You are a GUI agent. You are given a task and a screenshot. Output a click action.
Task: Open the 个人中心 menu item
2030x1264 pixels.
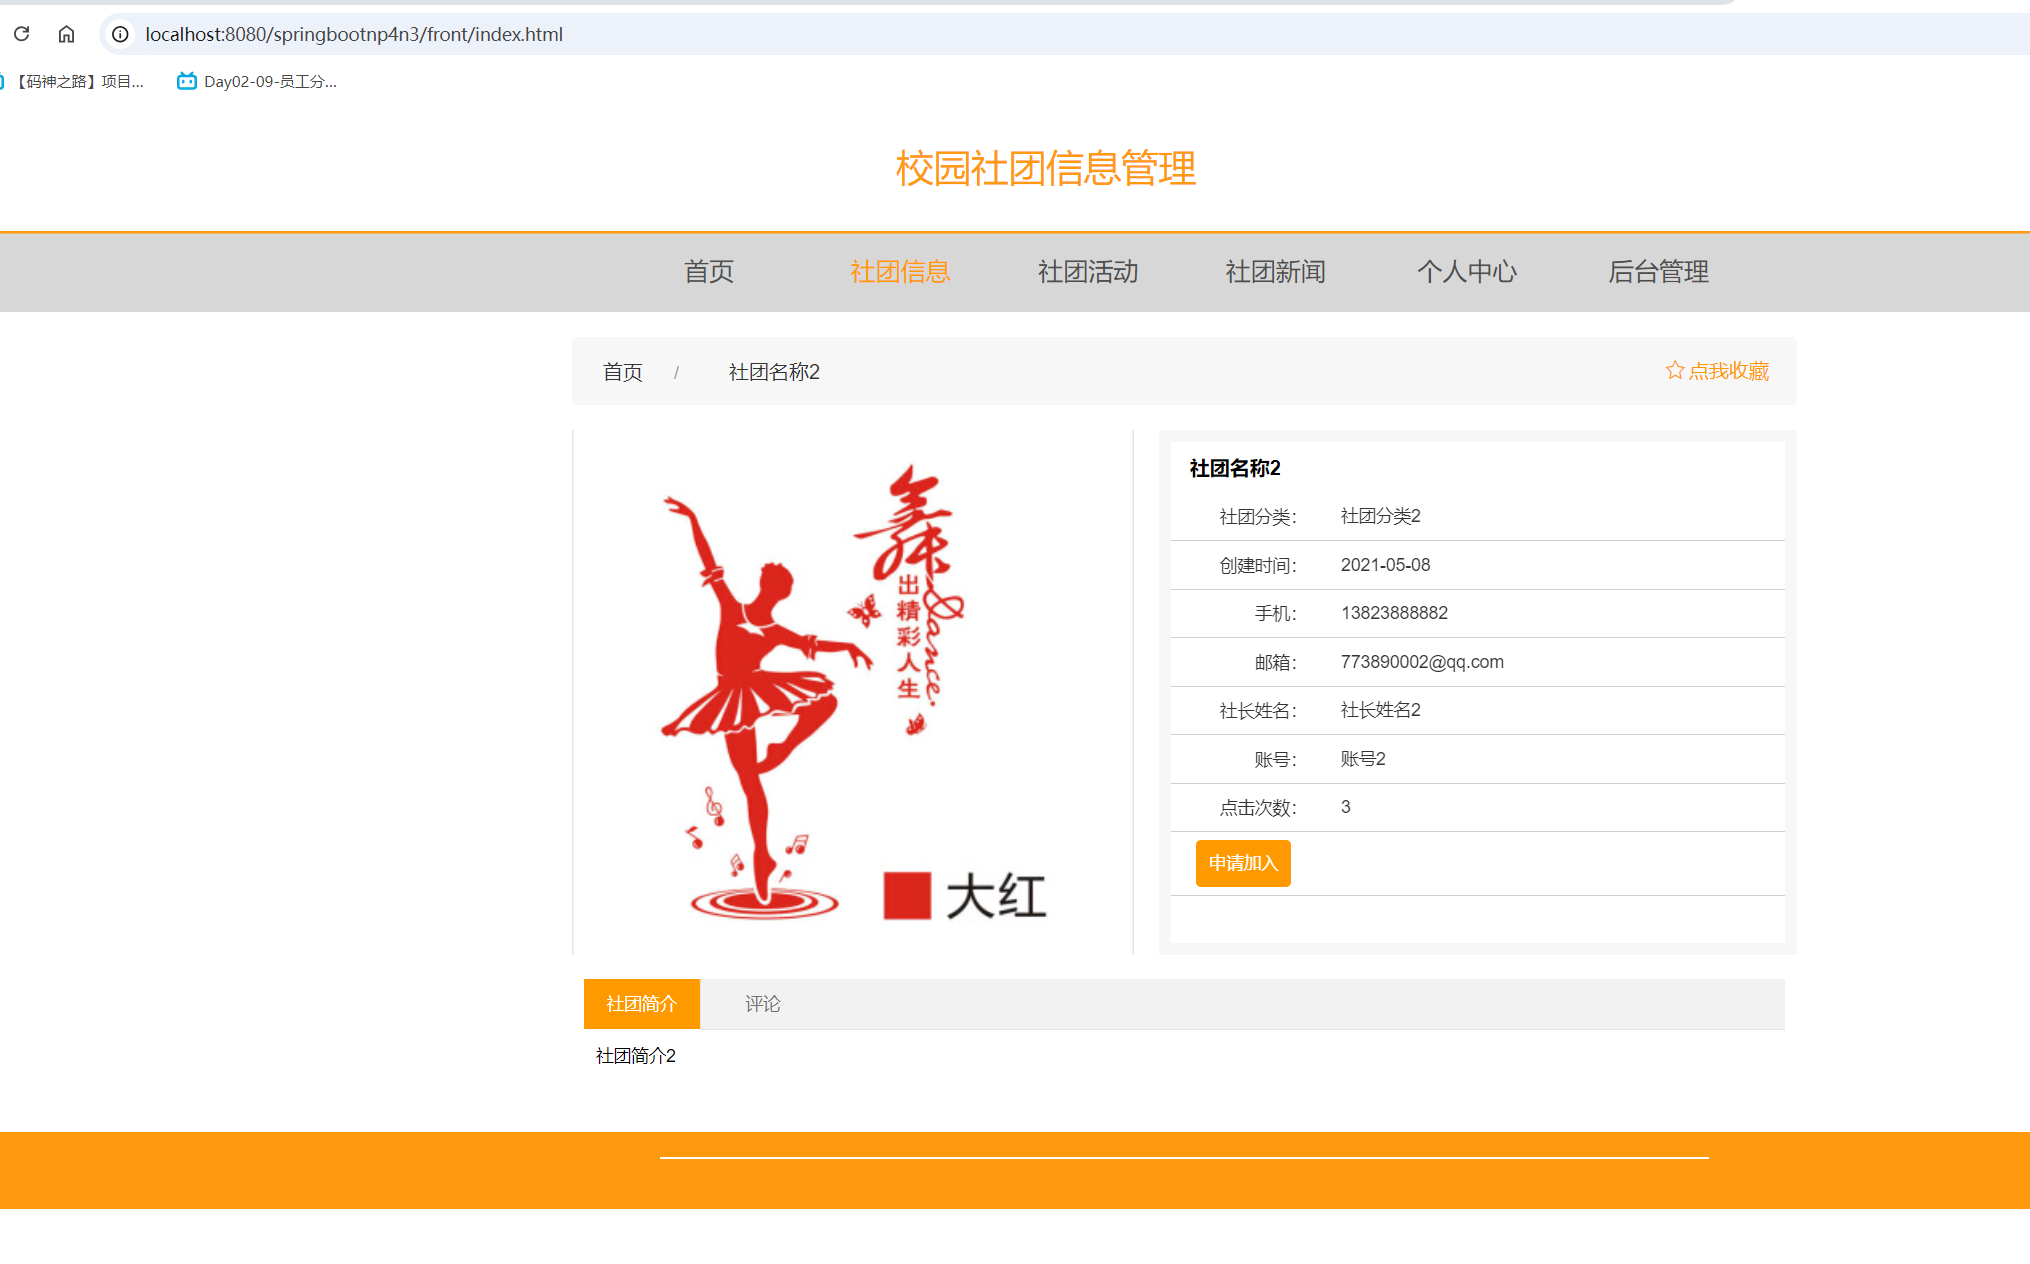click(x=1467, y=272)
